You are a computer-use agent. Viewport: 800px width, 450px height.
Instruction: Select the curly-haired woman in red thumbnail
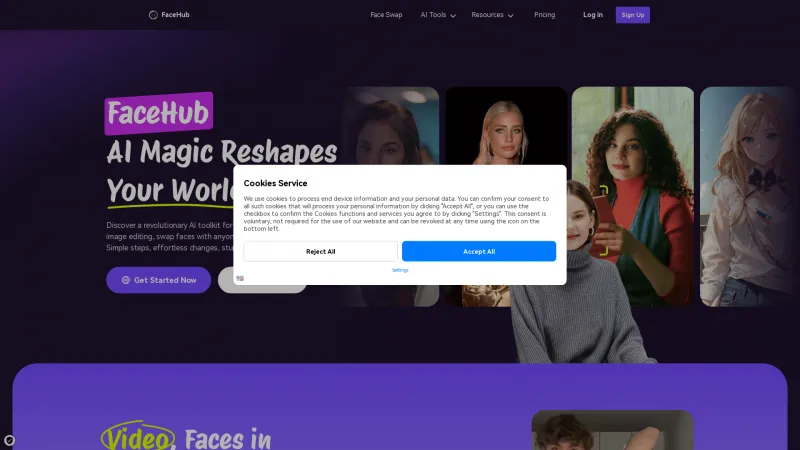633,196
